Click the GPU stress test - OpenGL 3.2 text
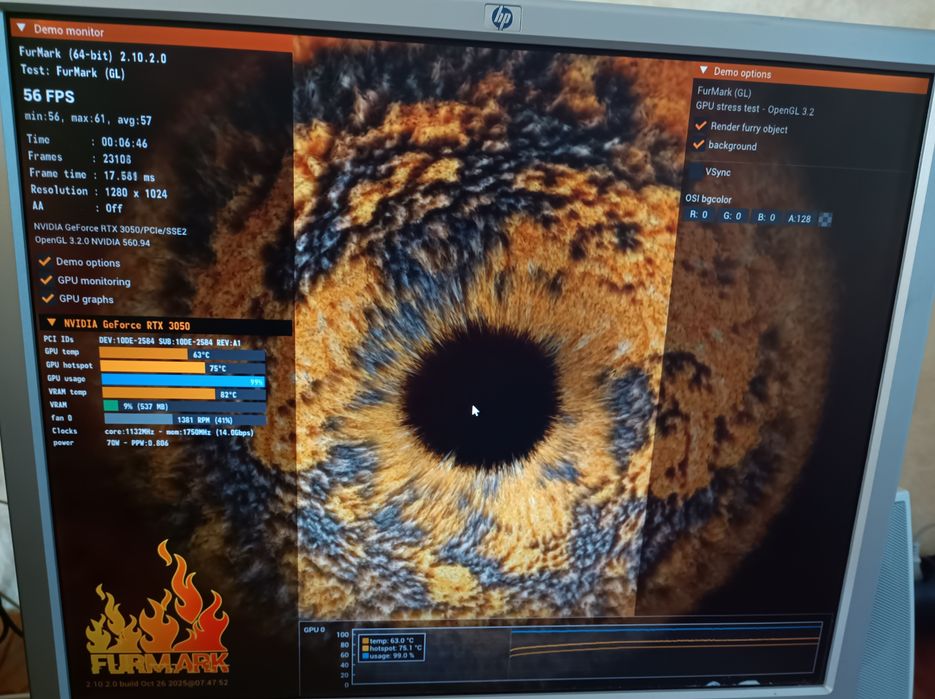The height and width of the screenshot is (699, 935). [754, 109]
